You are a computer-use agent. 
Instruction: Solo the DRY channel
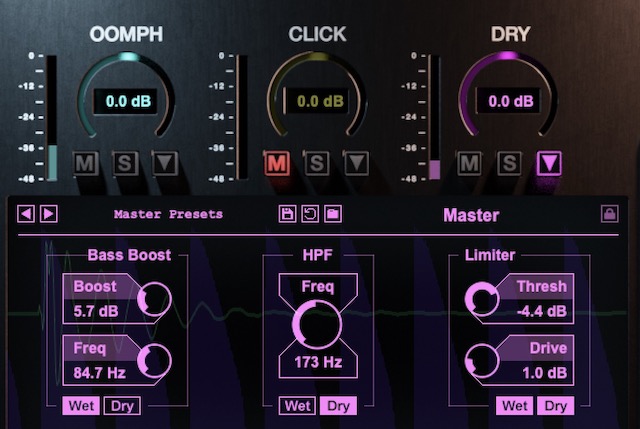click(509, 163)
